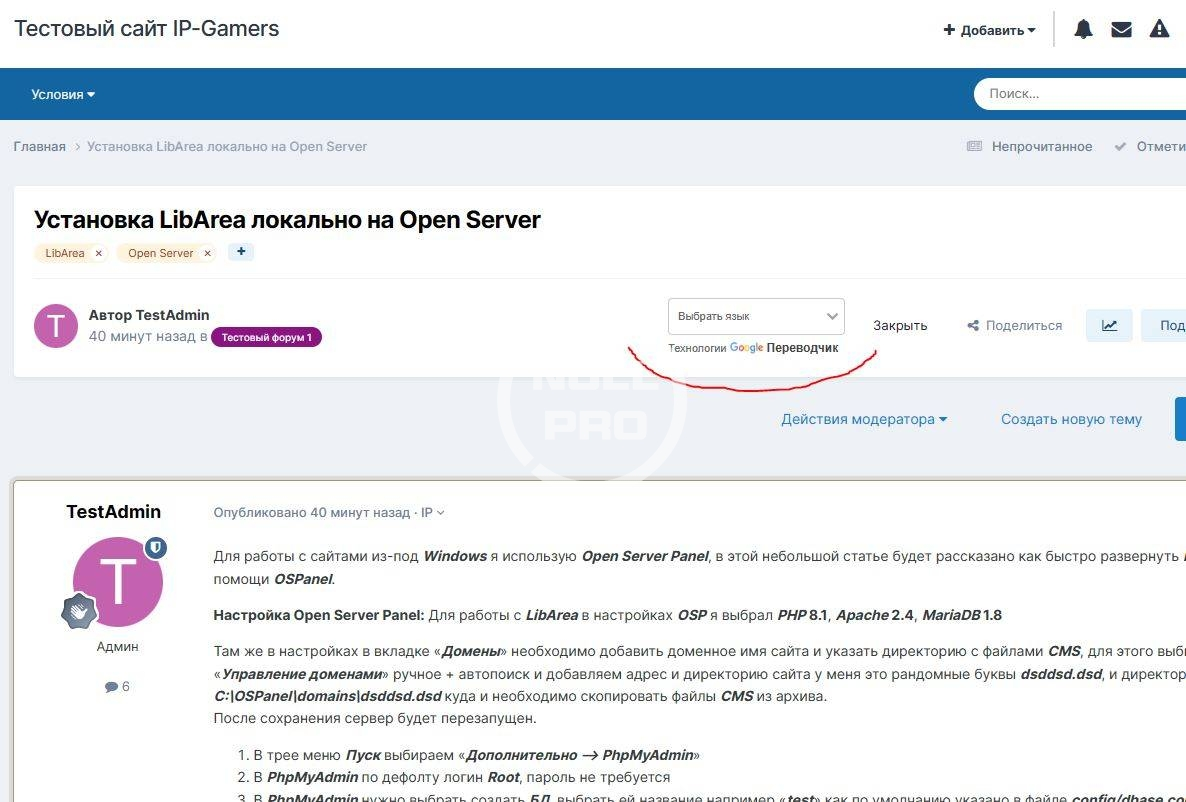Viewport: 1186px width, 802px height.
Task: Remove the Open Server tag
Action: (x=207, y=253)
